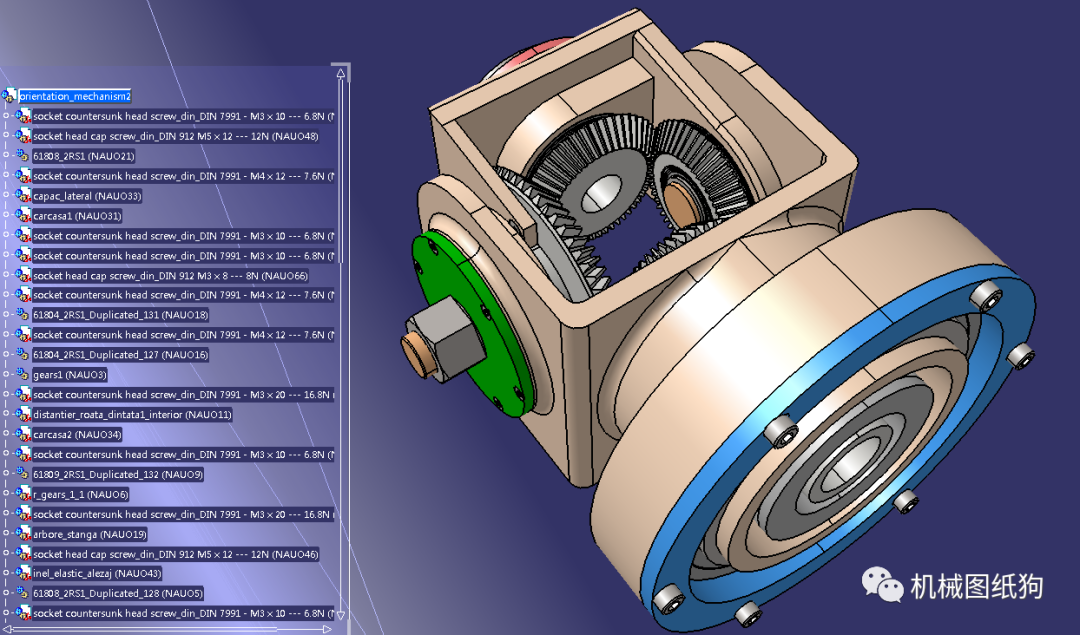Screen dimensions: 1080x635
Task: Expand the carcasa1 (NAUO31) node
Action: click(6, 216)
